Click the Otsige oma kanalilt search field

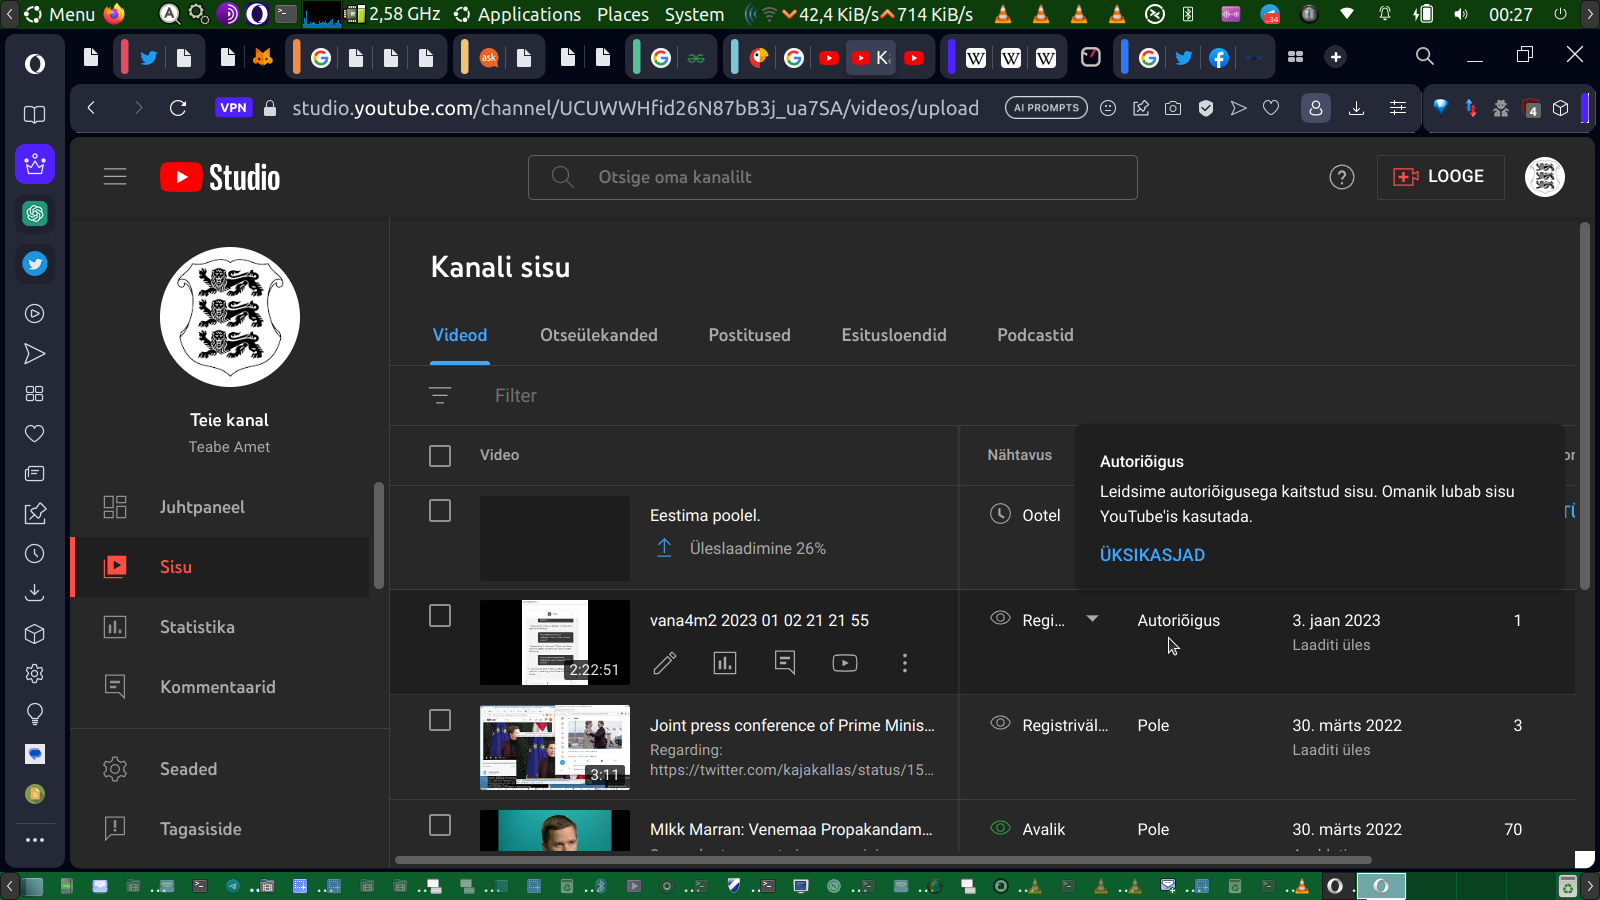[x=832, y=177]
